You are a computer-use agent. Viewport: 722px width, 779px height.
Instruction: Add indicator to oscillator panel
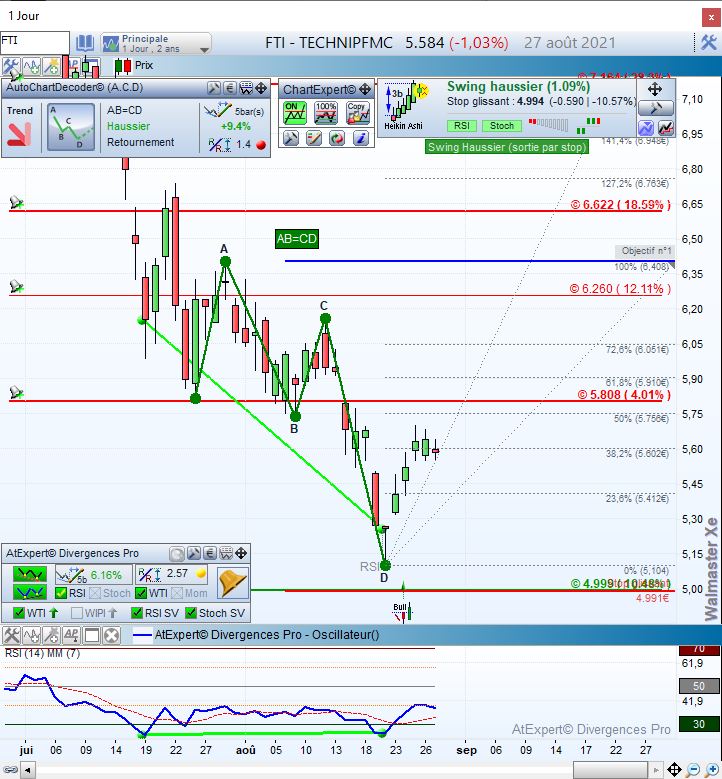[31, 635]
